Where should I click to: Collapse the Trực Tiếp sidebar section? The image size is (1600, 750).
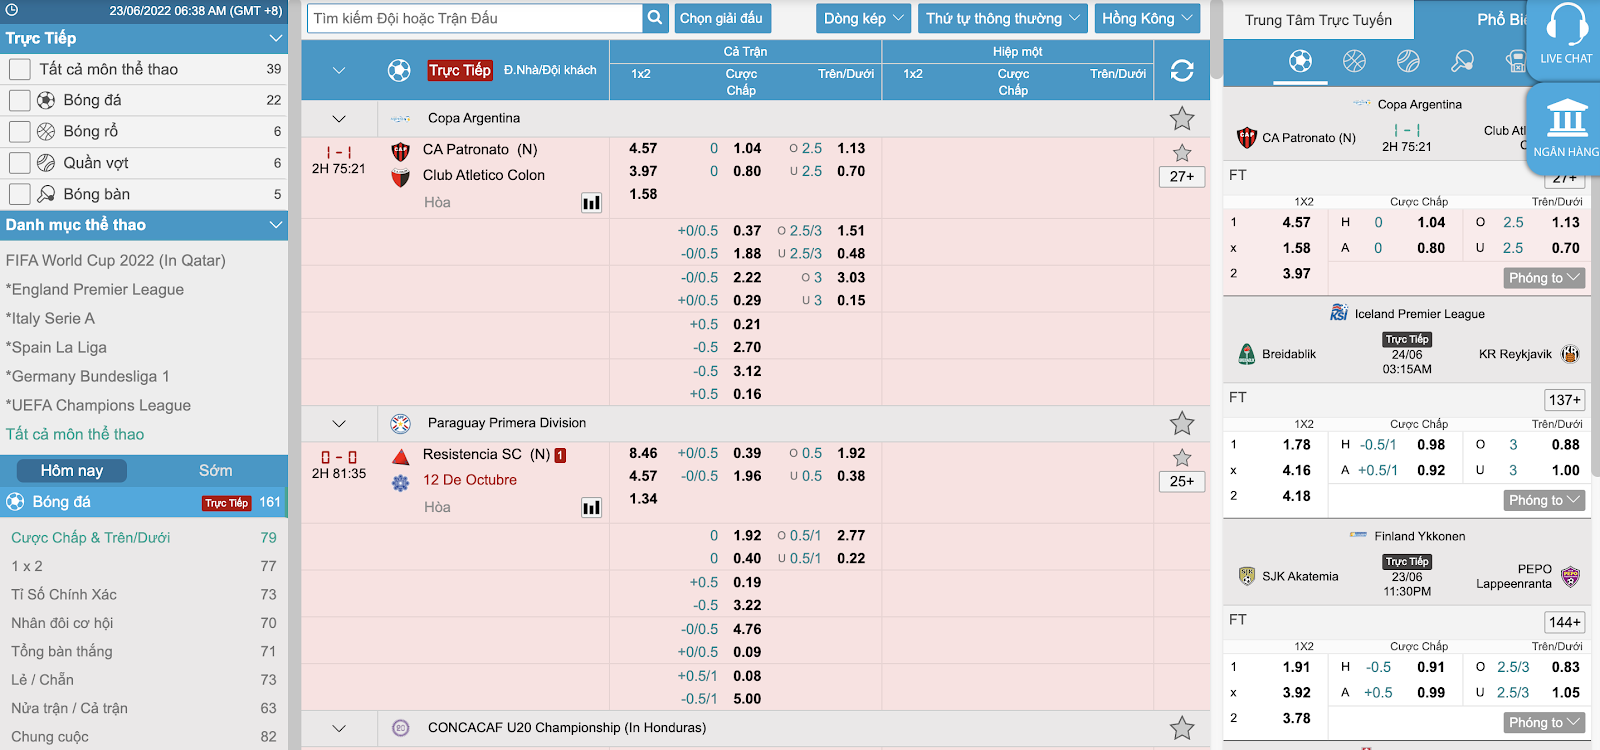[x=275, y=38]
